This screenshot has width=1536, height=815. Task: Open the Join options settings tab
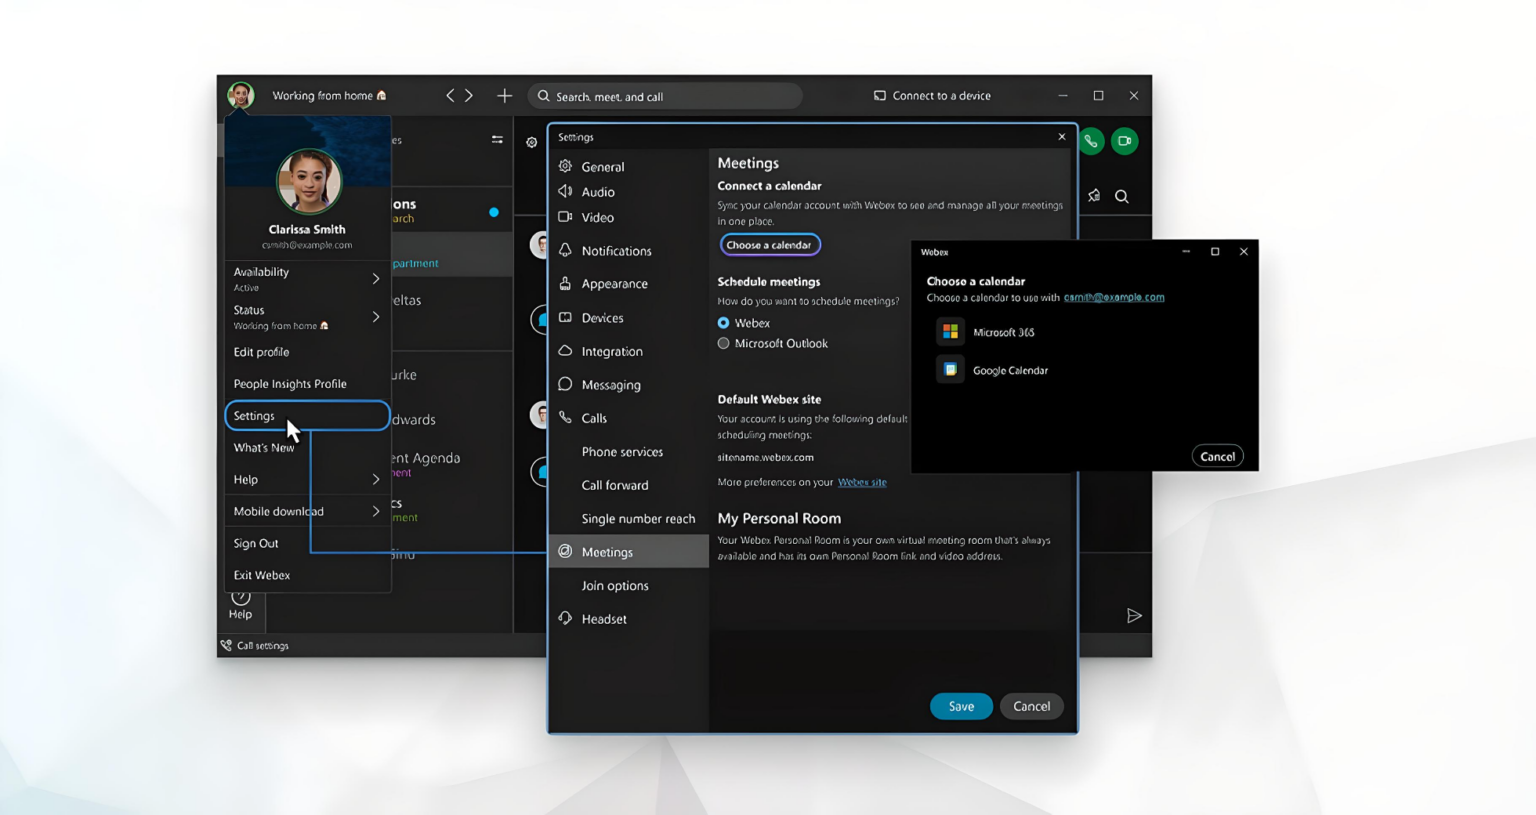[614, 585]
